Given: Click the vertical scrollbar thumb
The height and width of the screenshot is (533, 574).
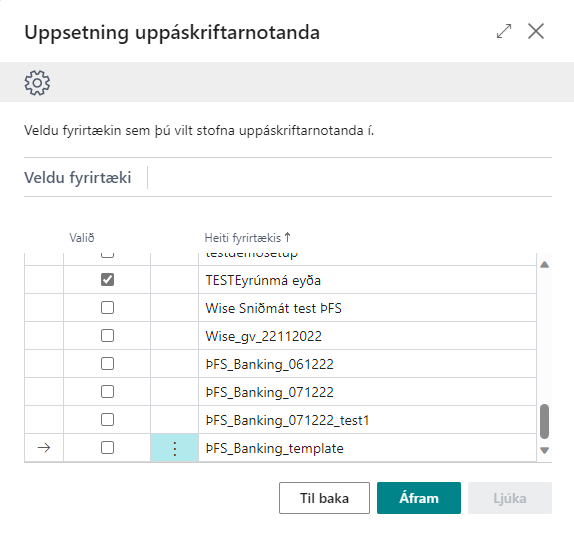Looking at the screenshot, I should [544, 421].
